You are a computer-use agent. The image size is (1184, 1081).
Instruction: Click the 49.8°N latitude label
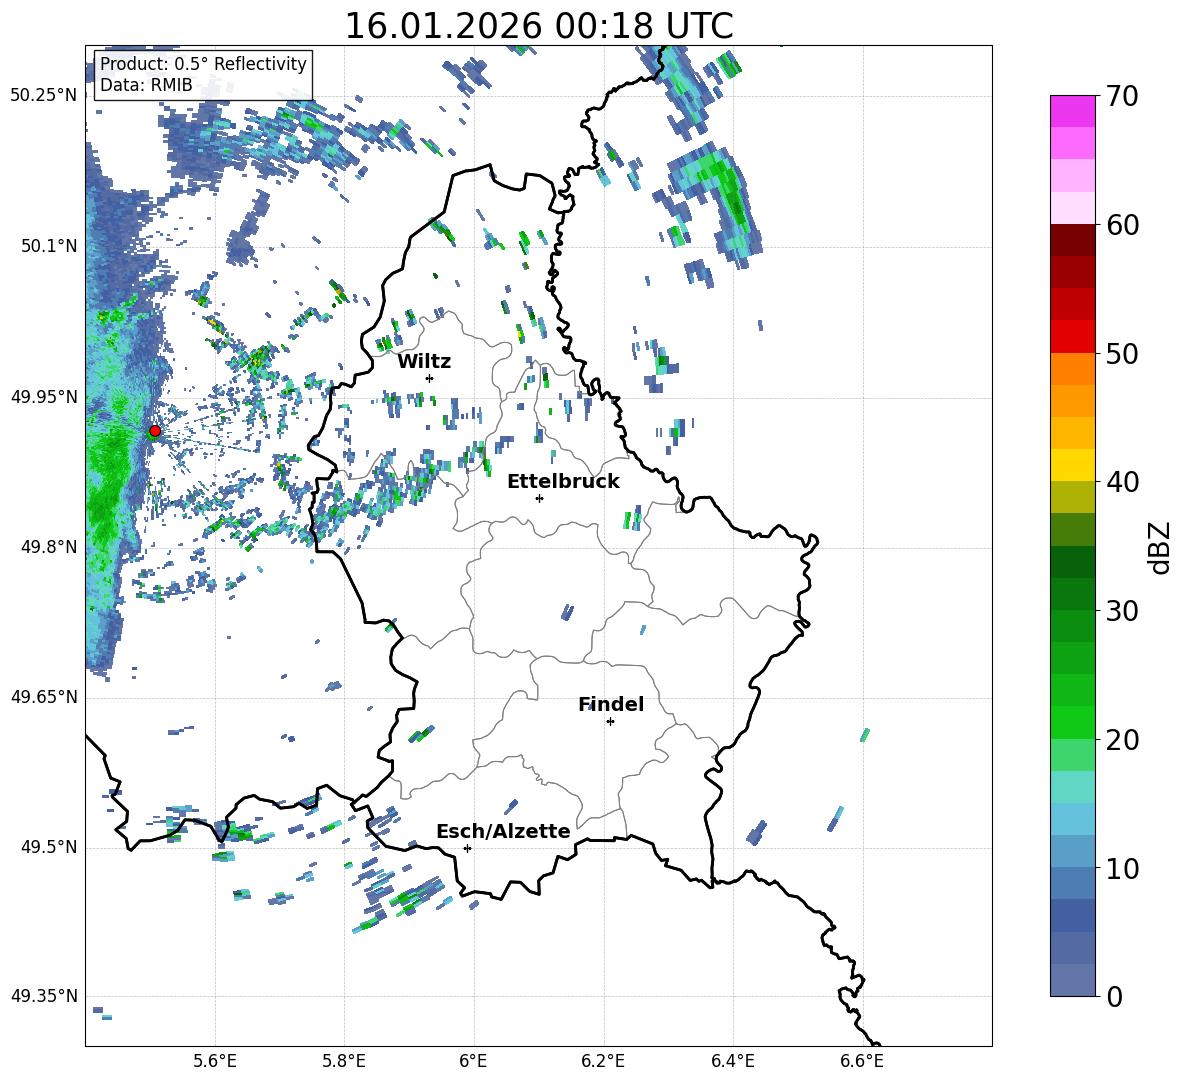(x=49, y=547)
